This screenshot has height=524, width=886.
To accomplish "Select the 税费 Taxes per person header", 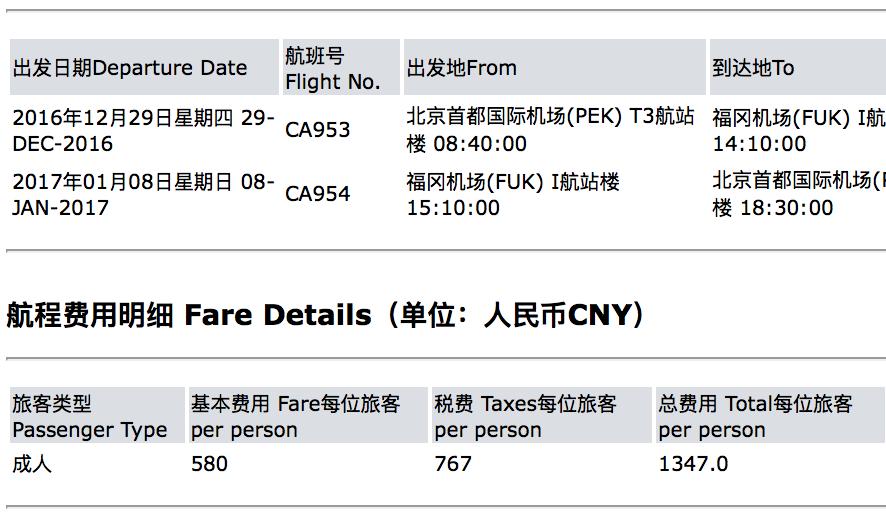I will [x=526, y=417].
